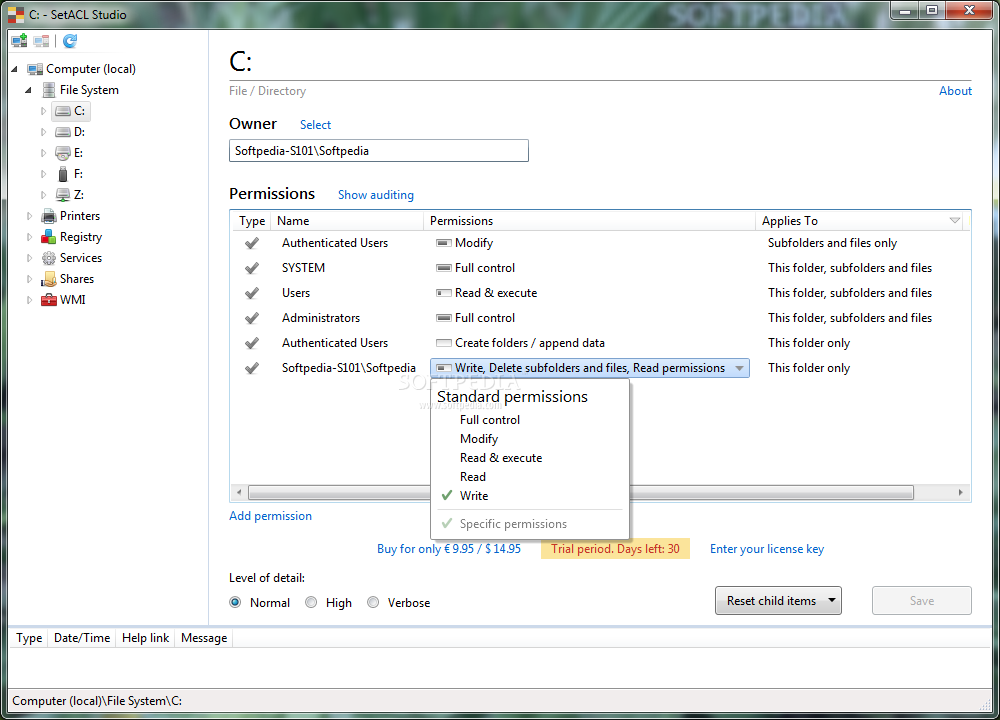Click the type checkmark on Administrators row
The height and width of the screenshot is (720, 1000).
252,318
